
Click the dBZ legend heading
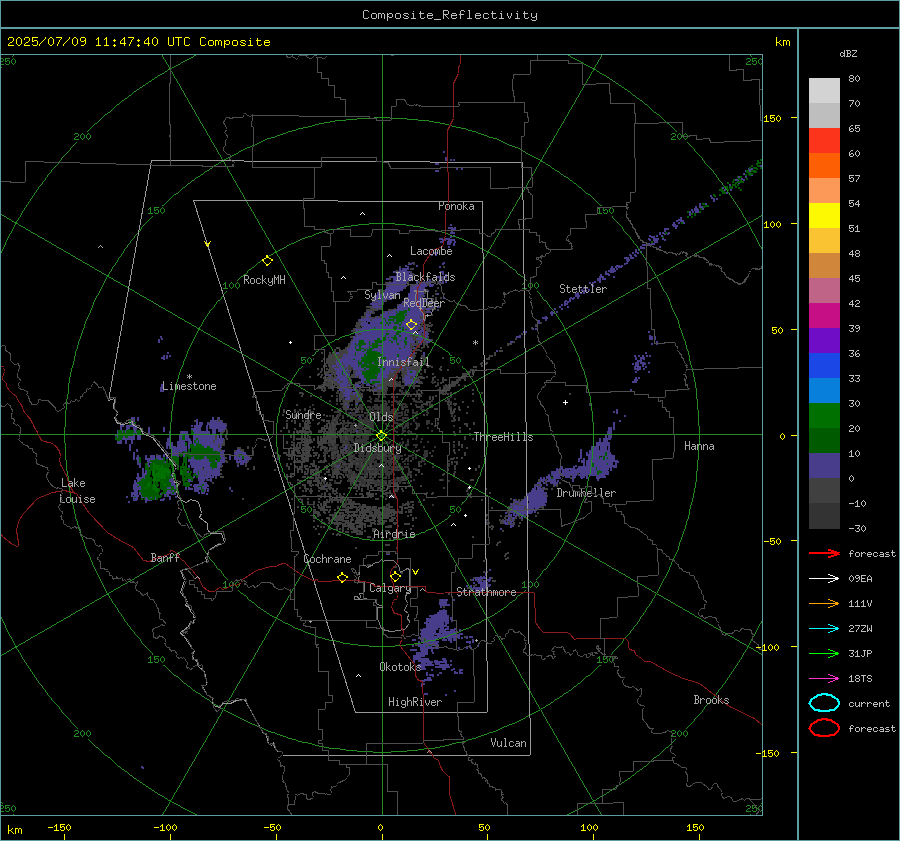click(x=848, y=54)
